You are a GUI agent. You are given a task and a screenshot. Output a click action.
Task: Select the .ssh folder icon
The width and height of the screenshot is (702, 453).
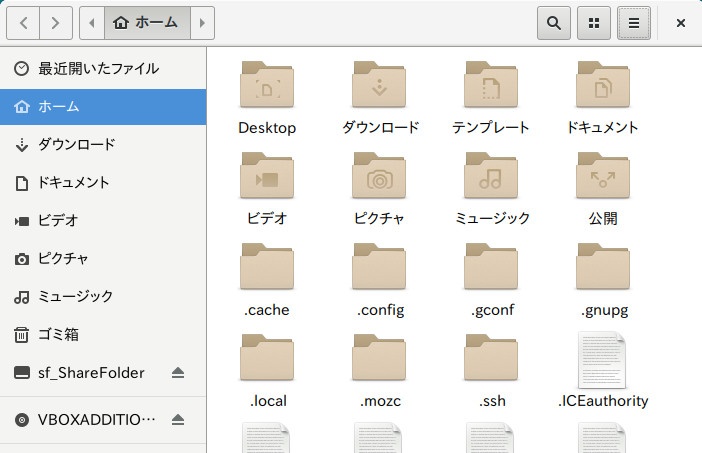[x=491, y=357]
